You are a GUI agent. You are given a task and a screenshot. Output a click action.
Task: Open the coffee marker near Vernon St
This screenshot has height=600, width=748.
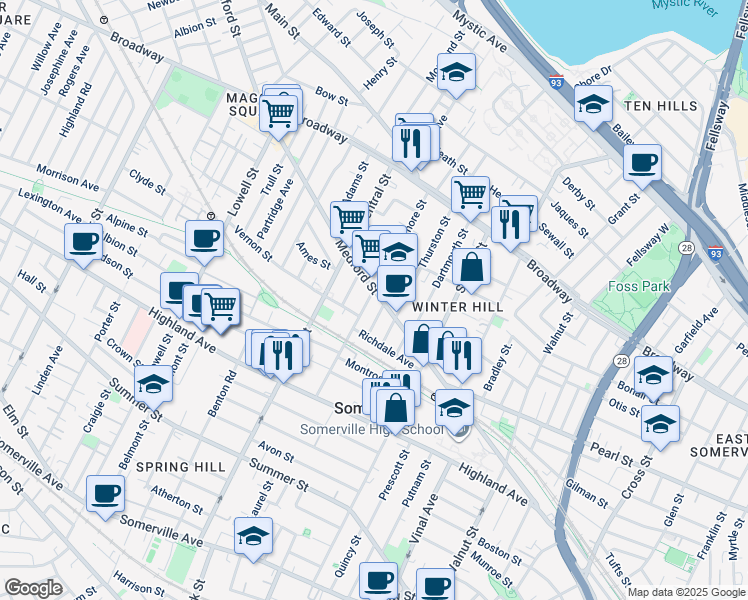pos(204,239)
